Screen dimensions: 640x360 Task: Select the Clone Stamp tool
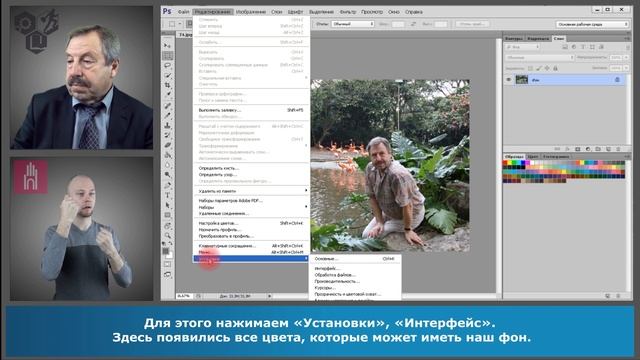pyautogui.click(x=168, y=125)
